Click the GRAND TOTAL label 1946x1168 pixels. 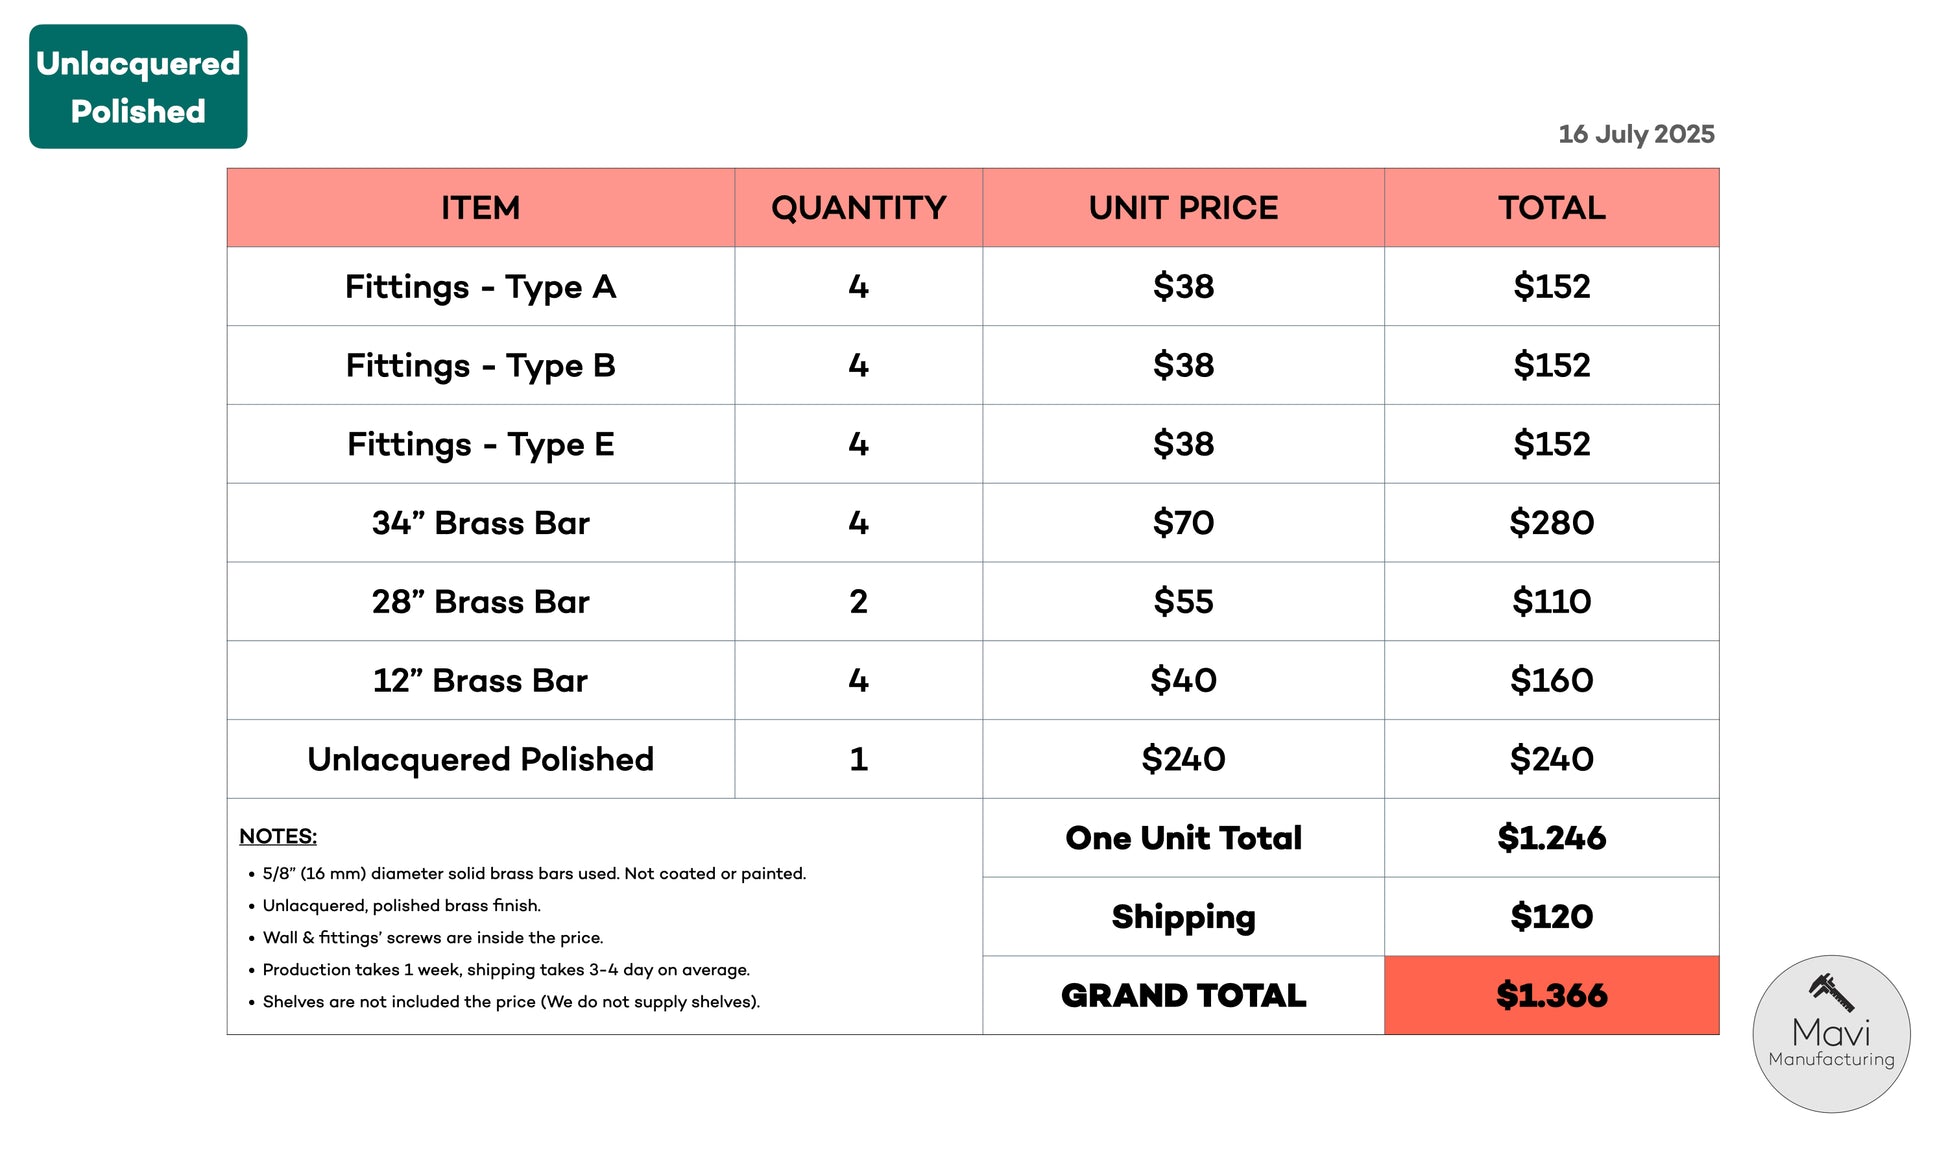tap(1184, 995)
